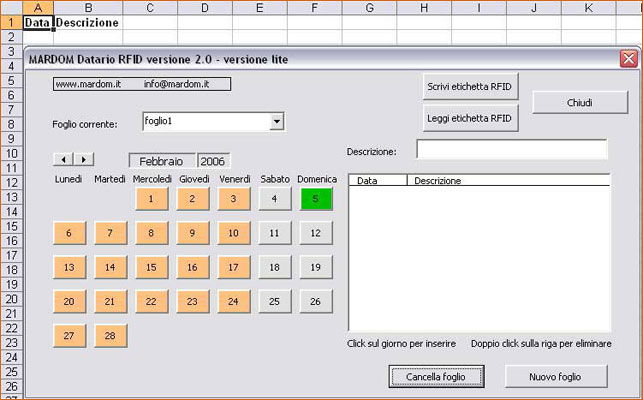The height and width of the screenshot is (400, 643).
Task: Click the next month arrow button
Action: coord(84,159)
